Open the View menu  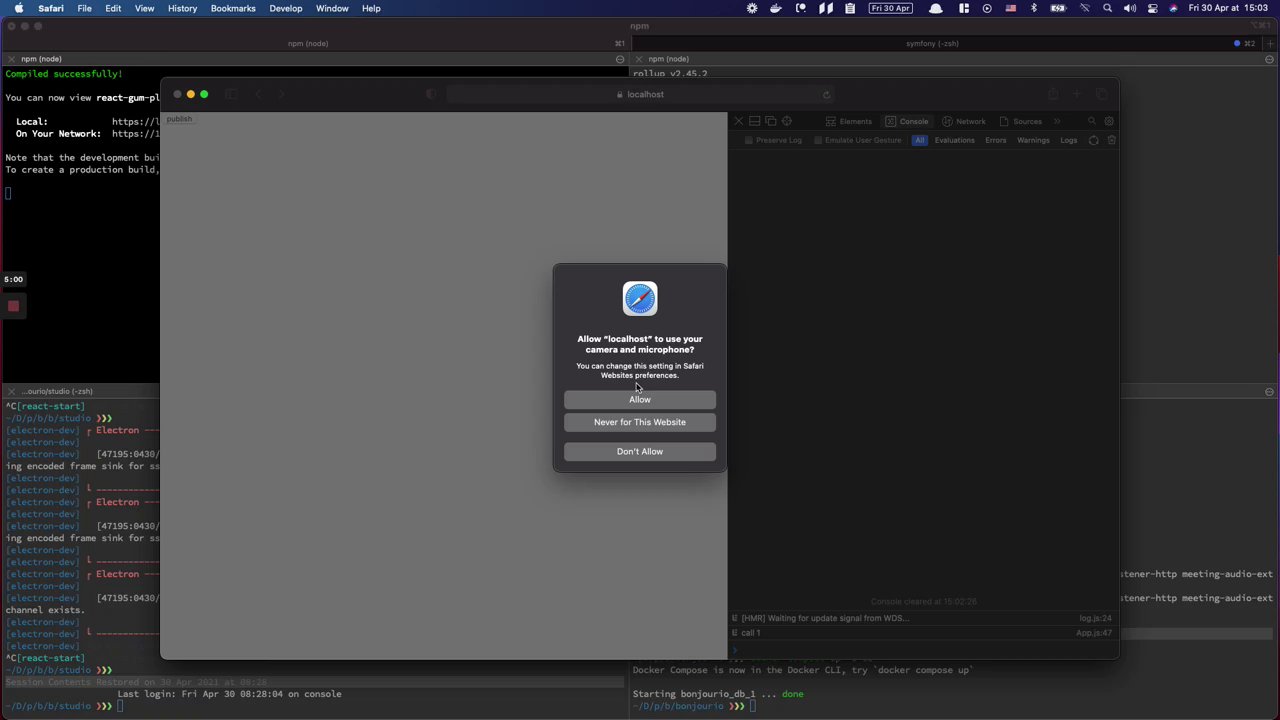(144, 8)
